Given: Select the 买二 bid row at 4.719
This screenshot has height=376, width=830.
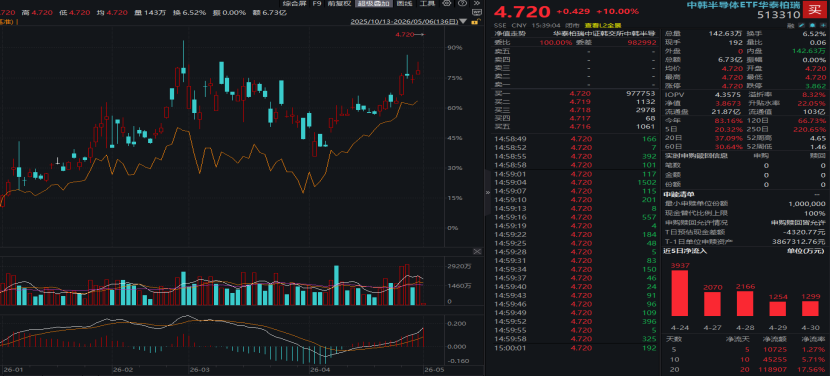Looking at the screenshot, I should coord(576,102).
